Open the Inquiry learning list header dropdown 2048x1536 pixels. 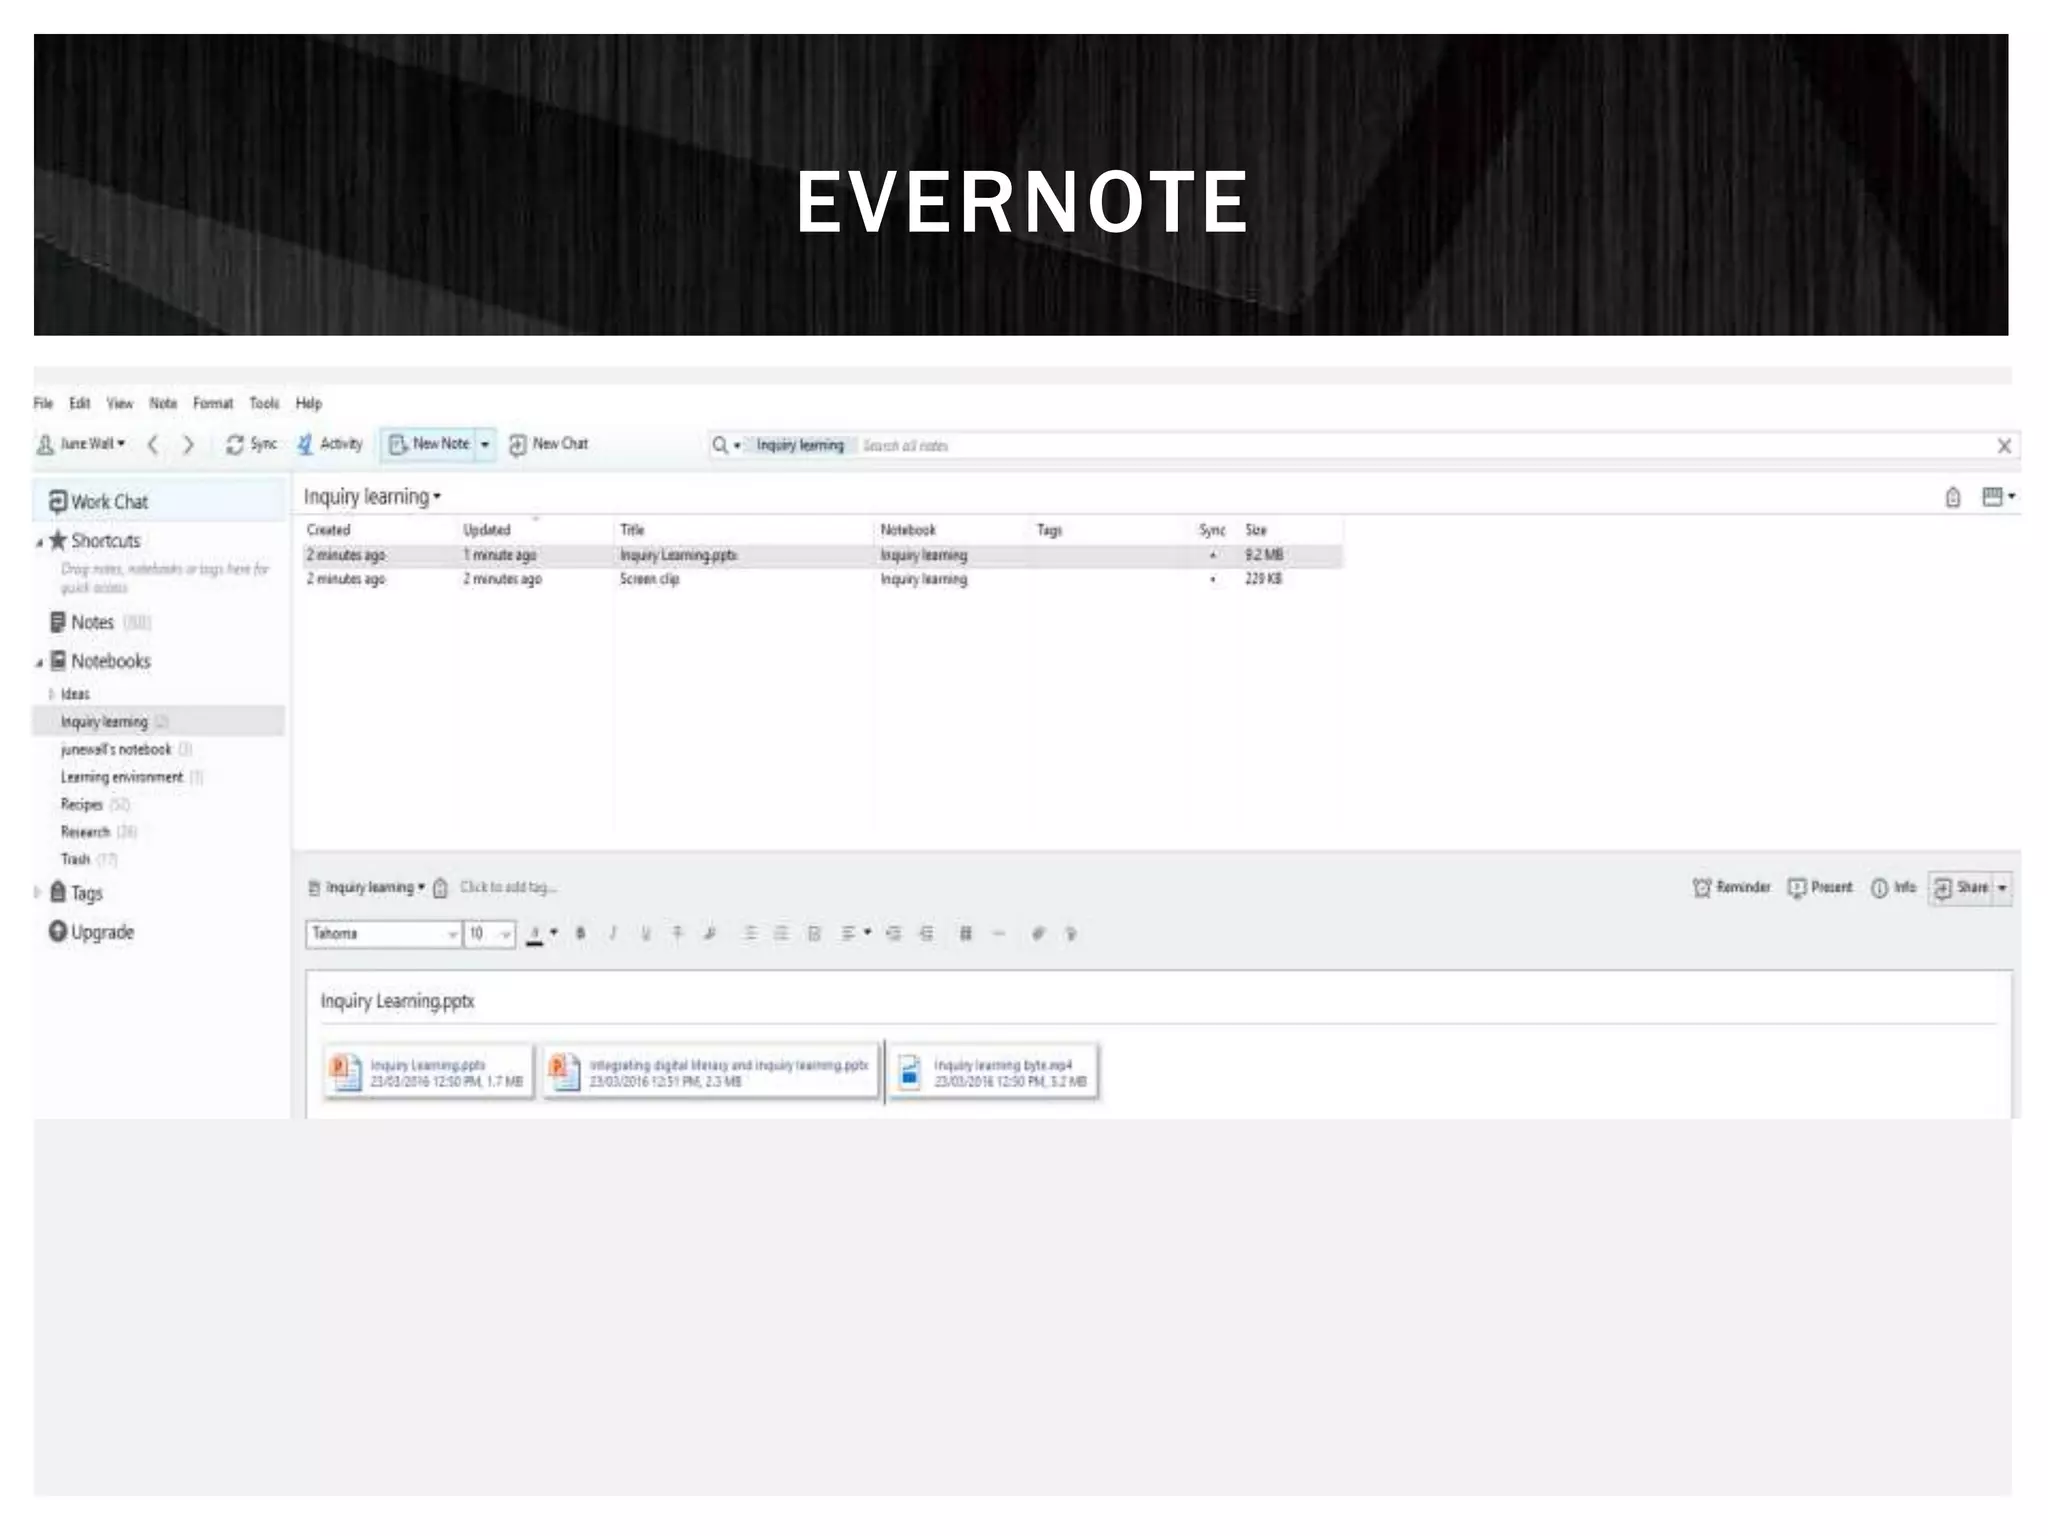tap(372, 497)
